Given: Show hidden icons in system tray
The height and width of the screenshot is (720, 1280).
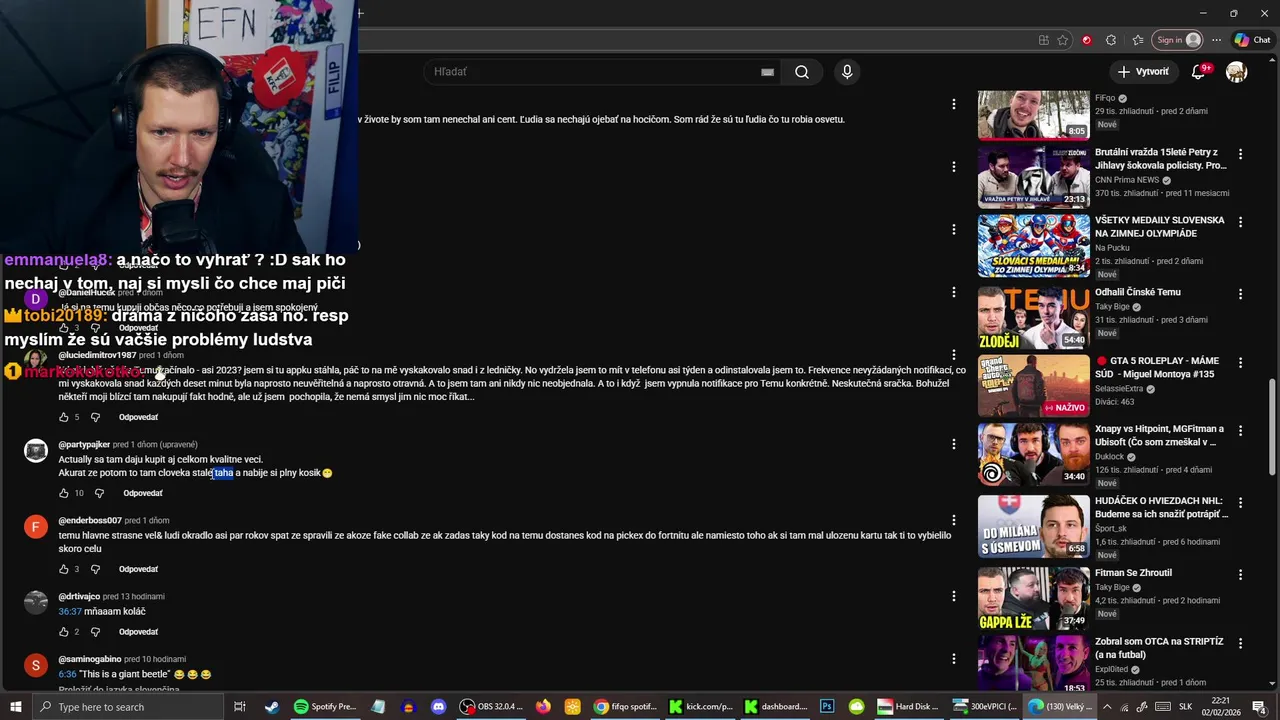Looking at the screenshot, I should click(1106, 706).
